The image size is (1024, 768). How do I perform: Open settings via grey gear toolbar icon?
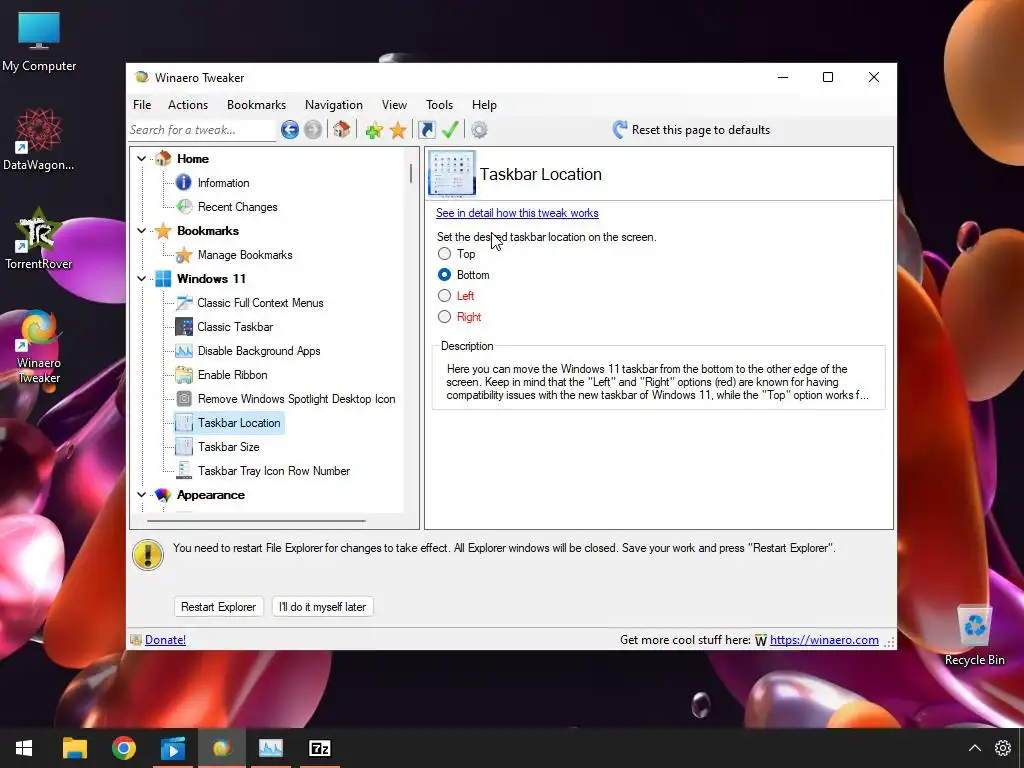(479, 130)
